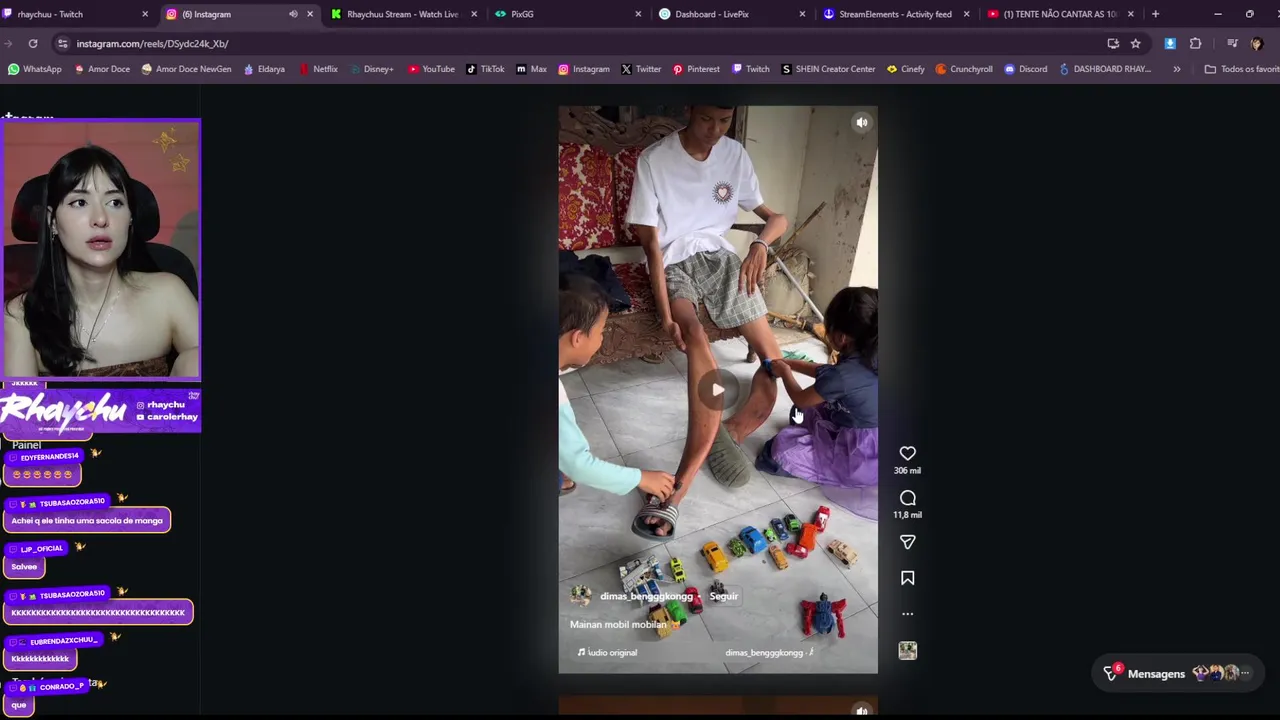The height and width of the screenshot is (720, 1280).
Task: Open the Pinterest bookmark
Action: coord(696,69)
